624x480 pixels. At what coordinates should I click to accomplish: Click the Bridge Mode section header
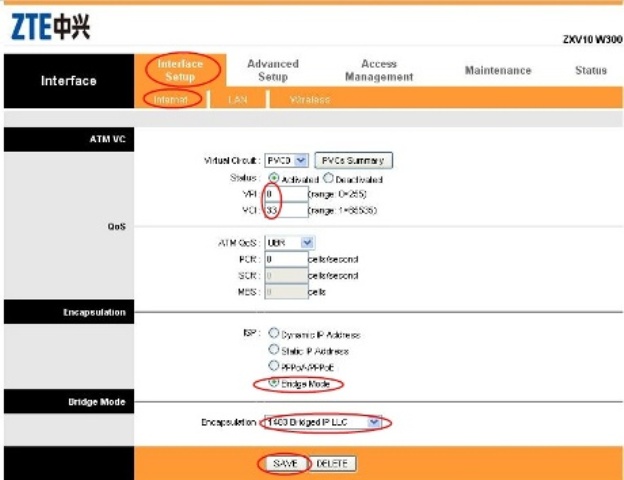click(69, 402)
